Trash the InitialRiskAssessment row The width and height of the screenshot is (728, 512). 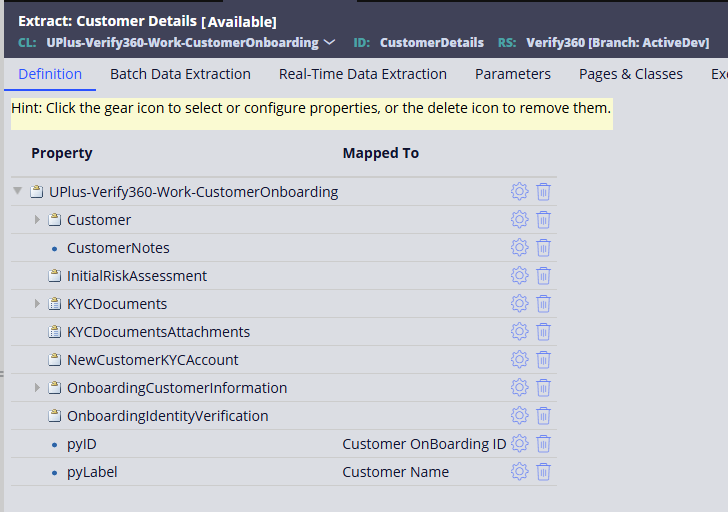[543, 276]
